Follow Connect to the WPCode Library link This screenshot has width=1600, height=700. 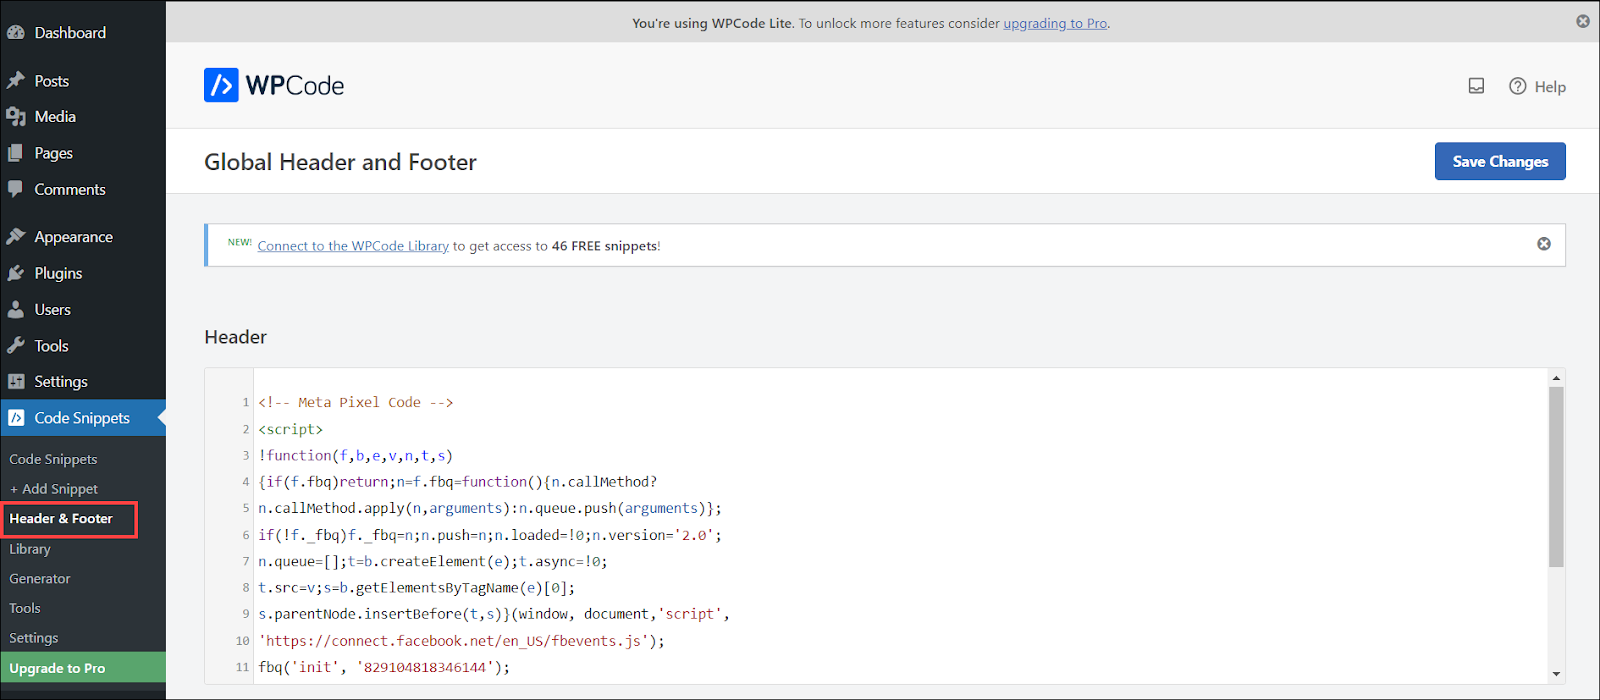click(x=353, y=246)
